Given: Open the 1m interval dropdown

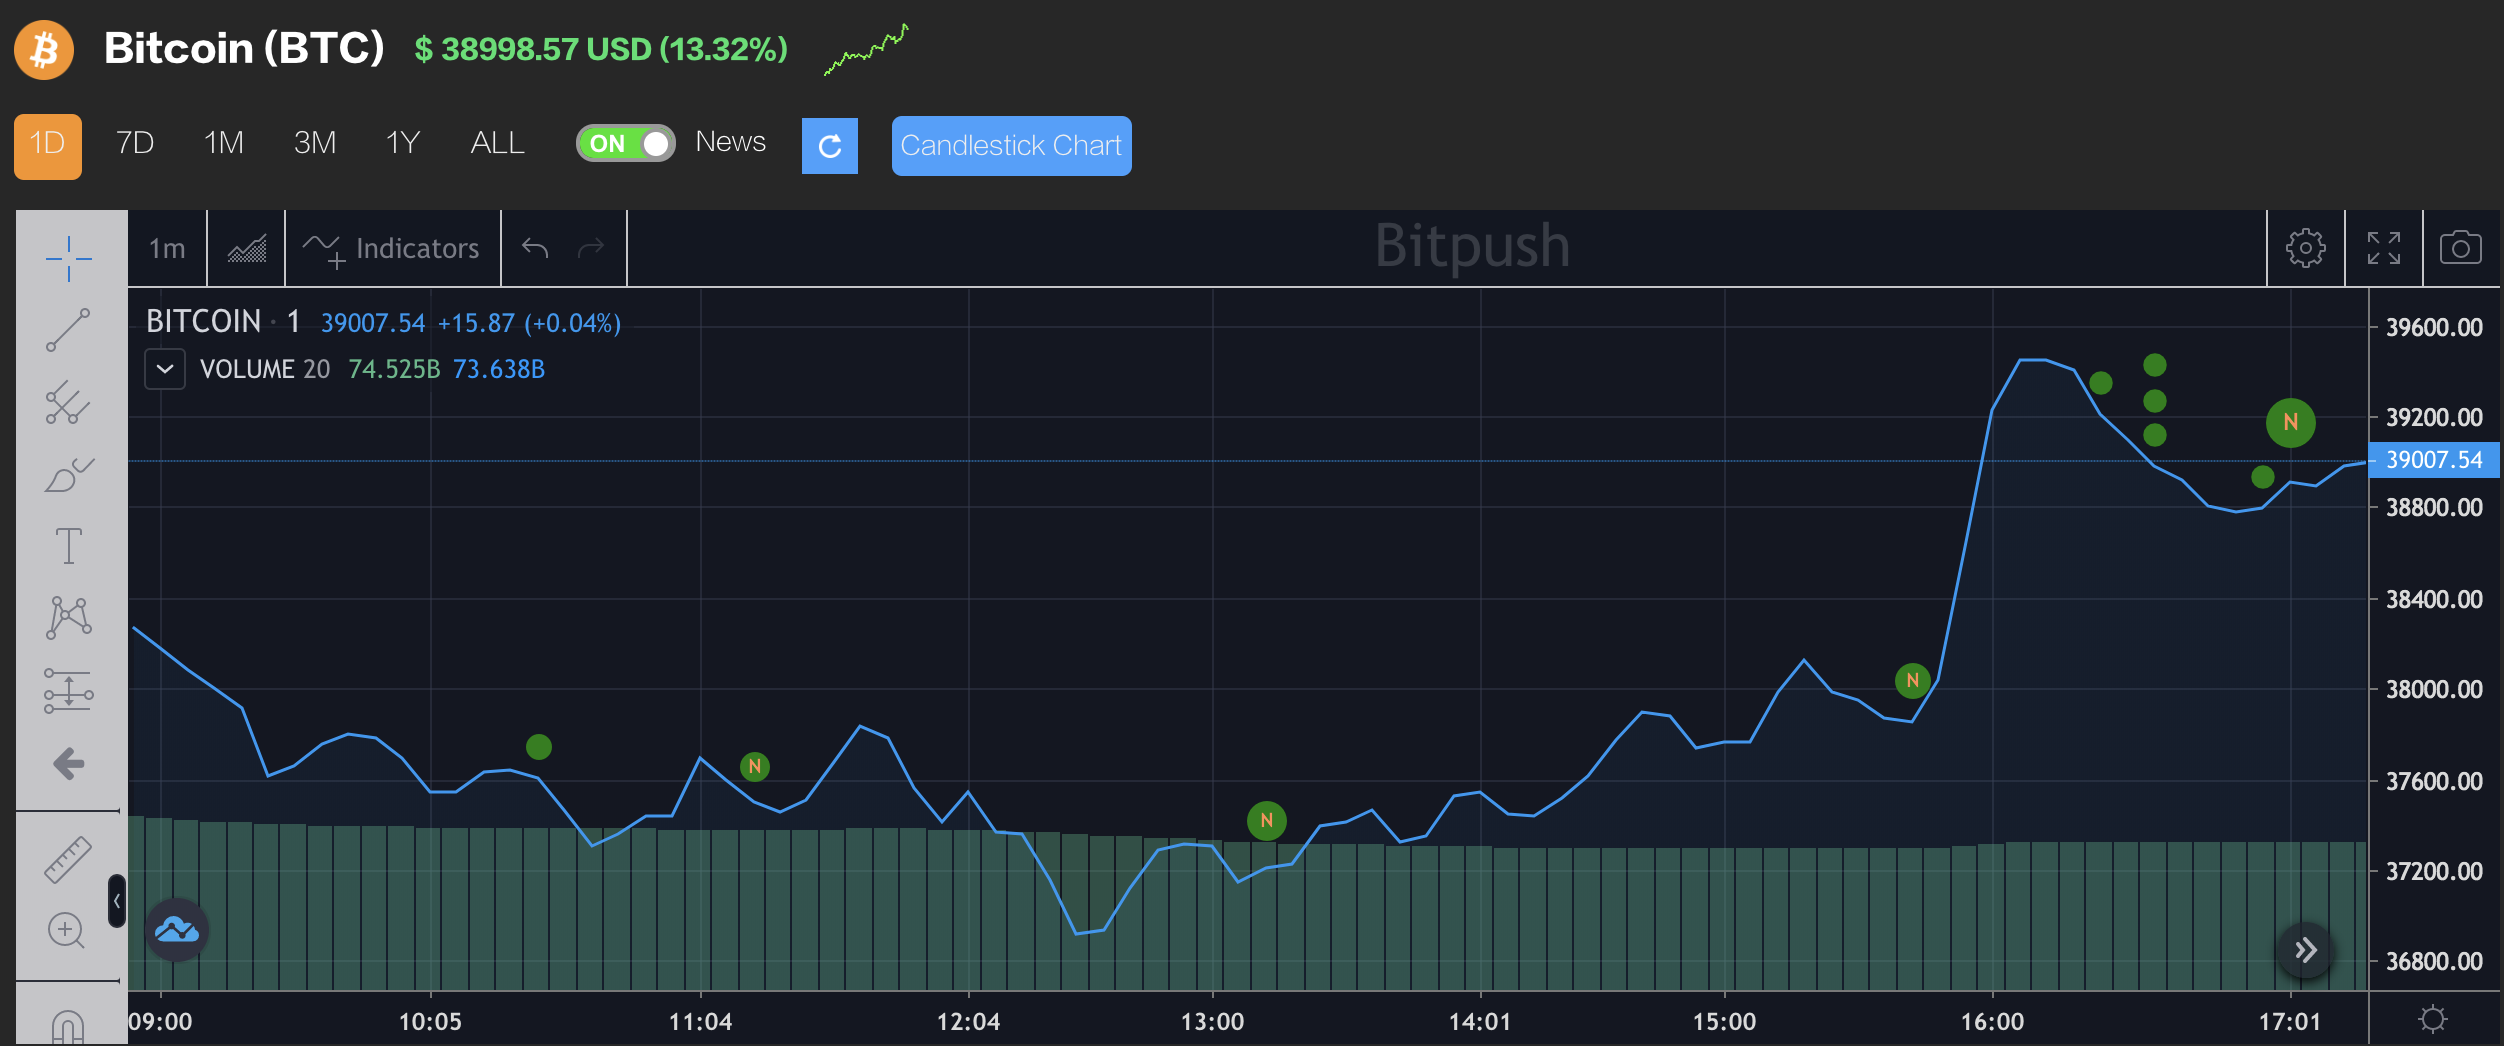Looking at the screenshot, I should click(x=167, y=248).
